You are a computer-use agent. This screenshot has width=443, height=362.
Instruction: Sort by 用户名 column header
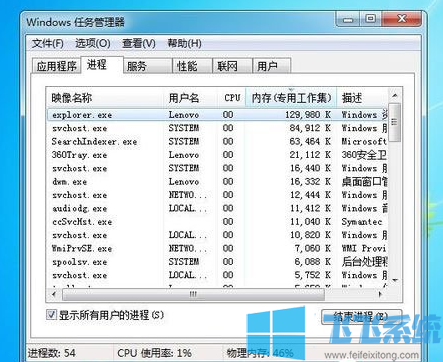pos(191,98)
